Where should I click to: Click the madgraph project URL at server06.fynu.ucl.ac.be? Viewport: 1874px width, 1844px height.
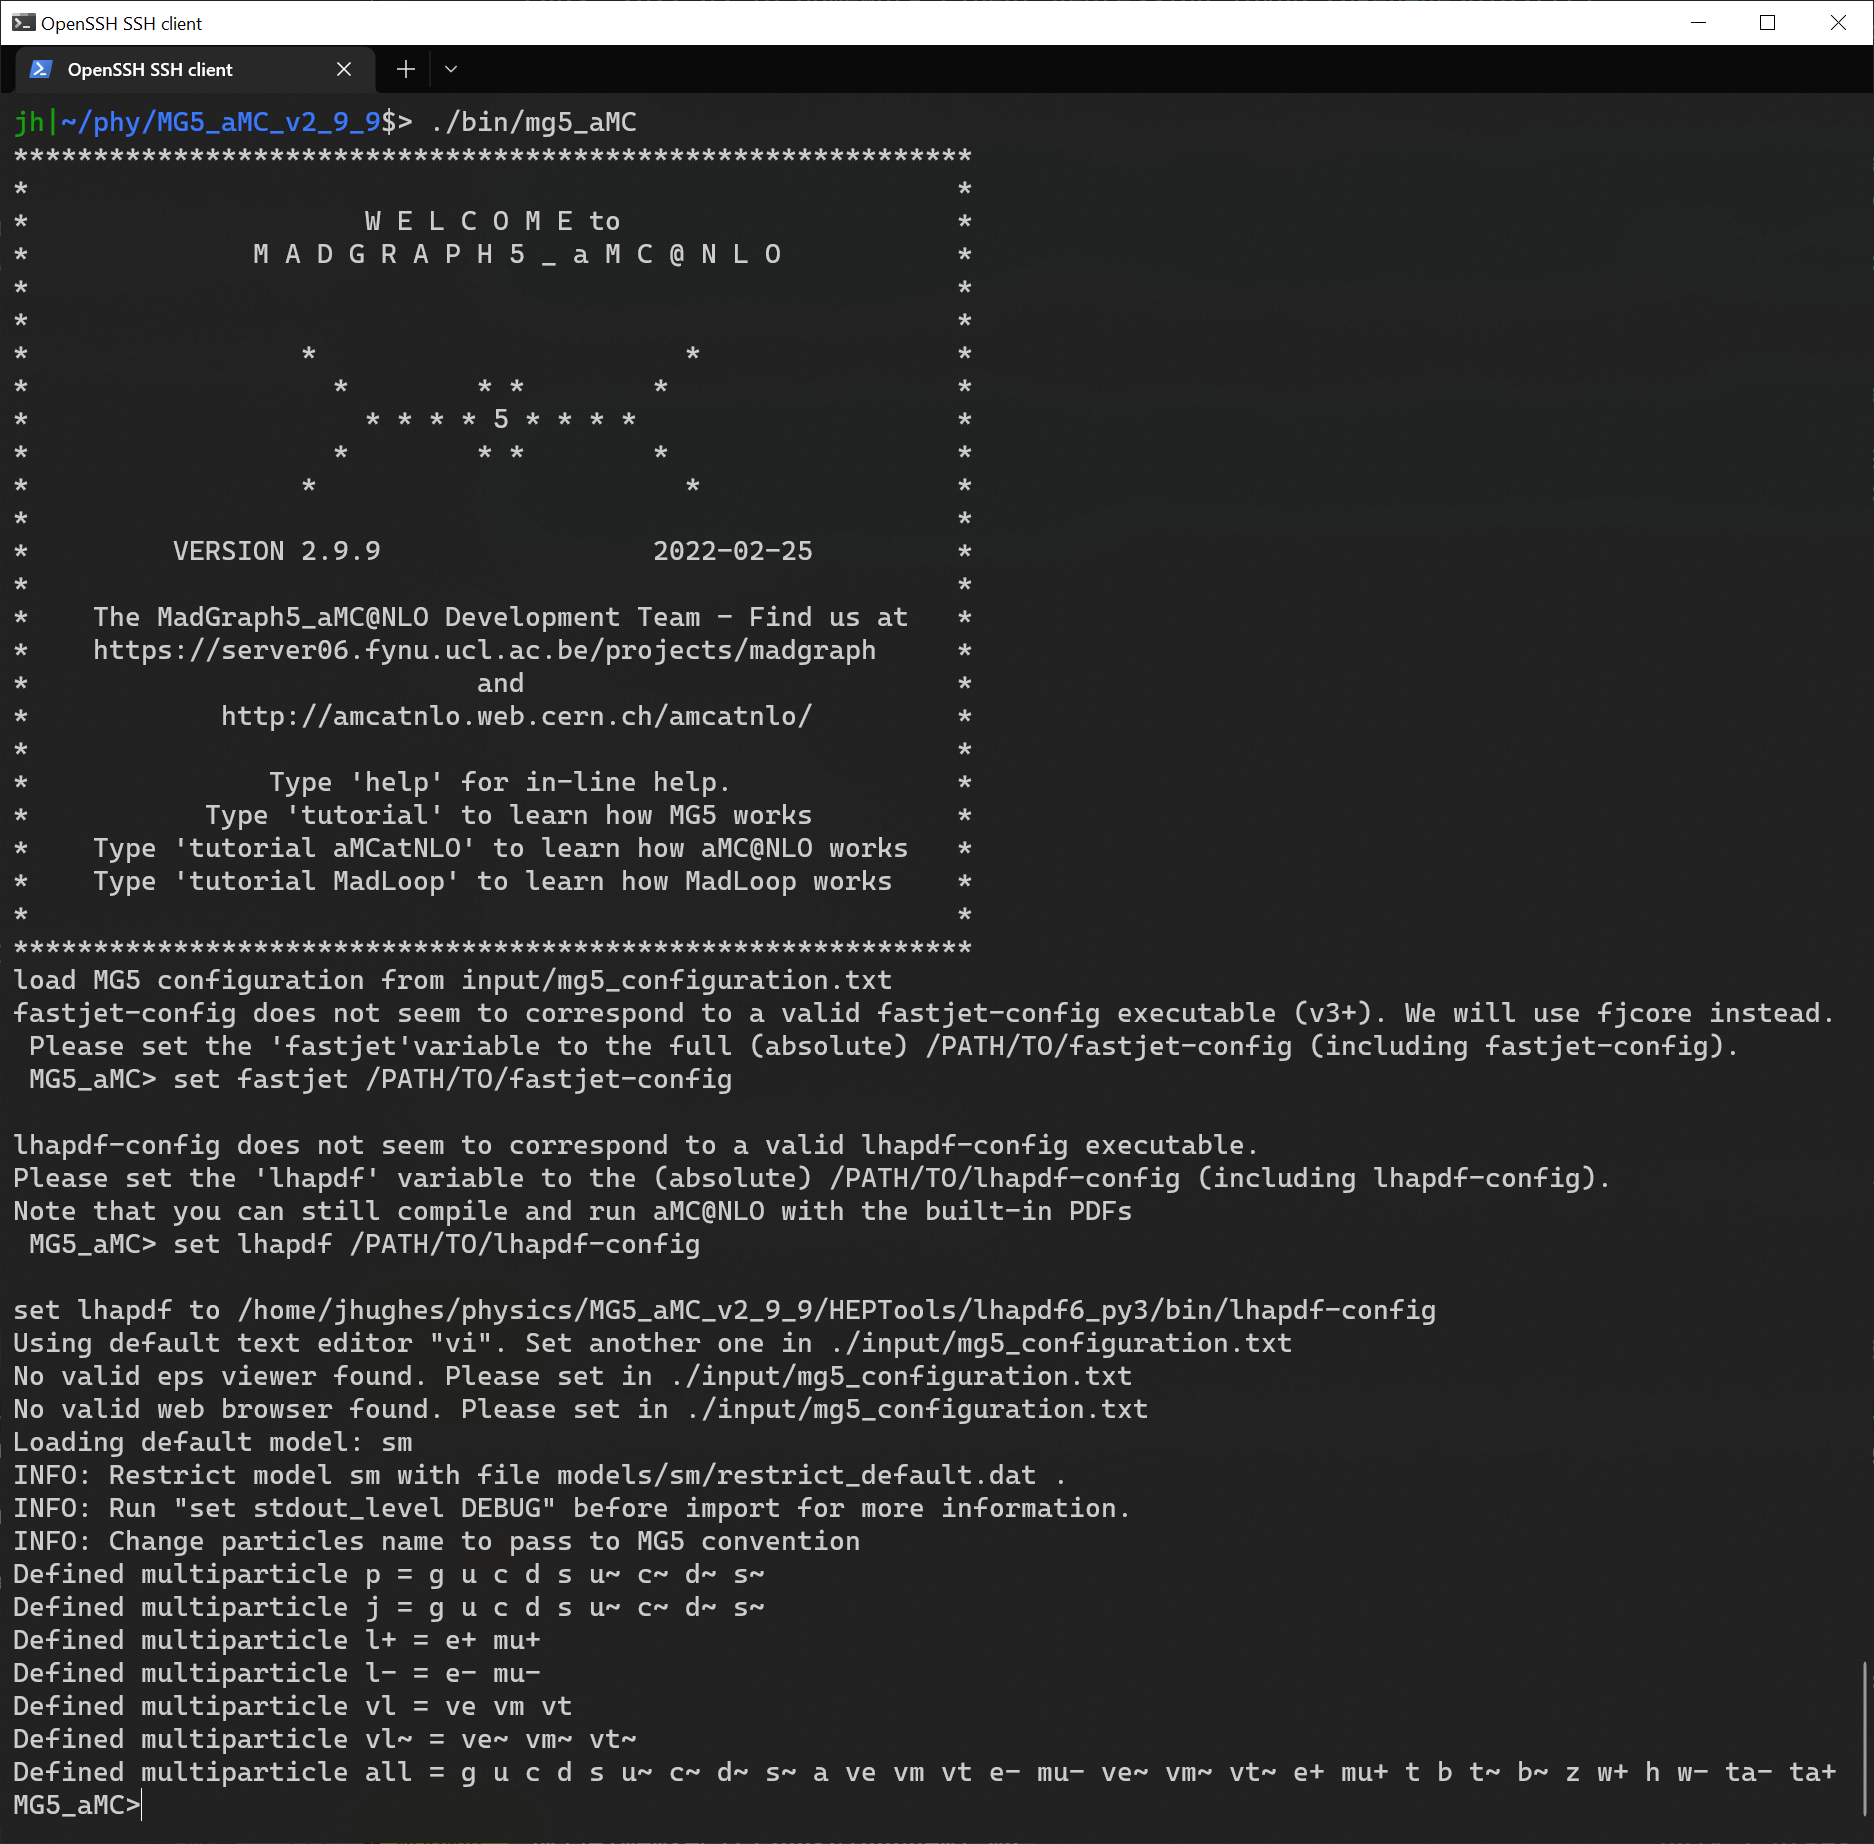tap(485, 650)
